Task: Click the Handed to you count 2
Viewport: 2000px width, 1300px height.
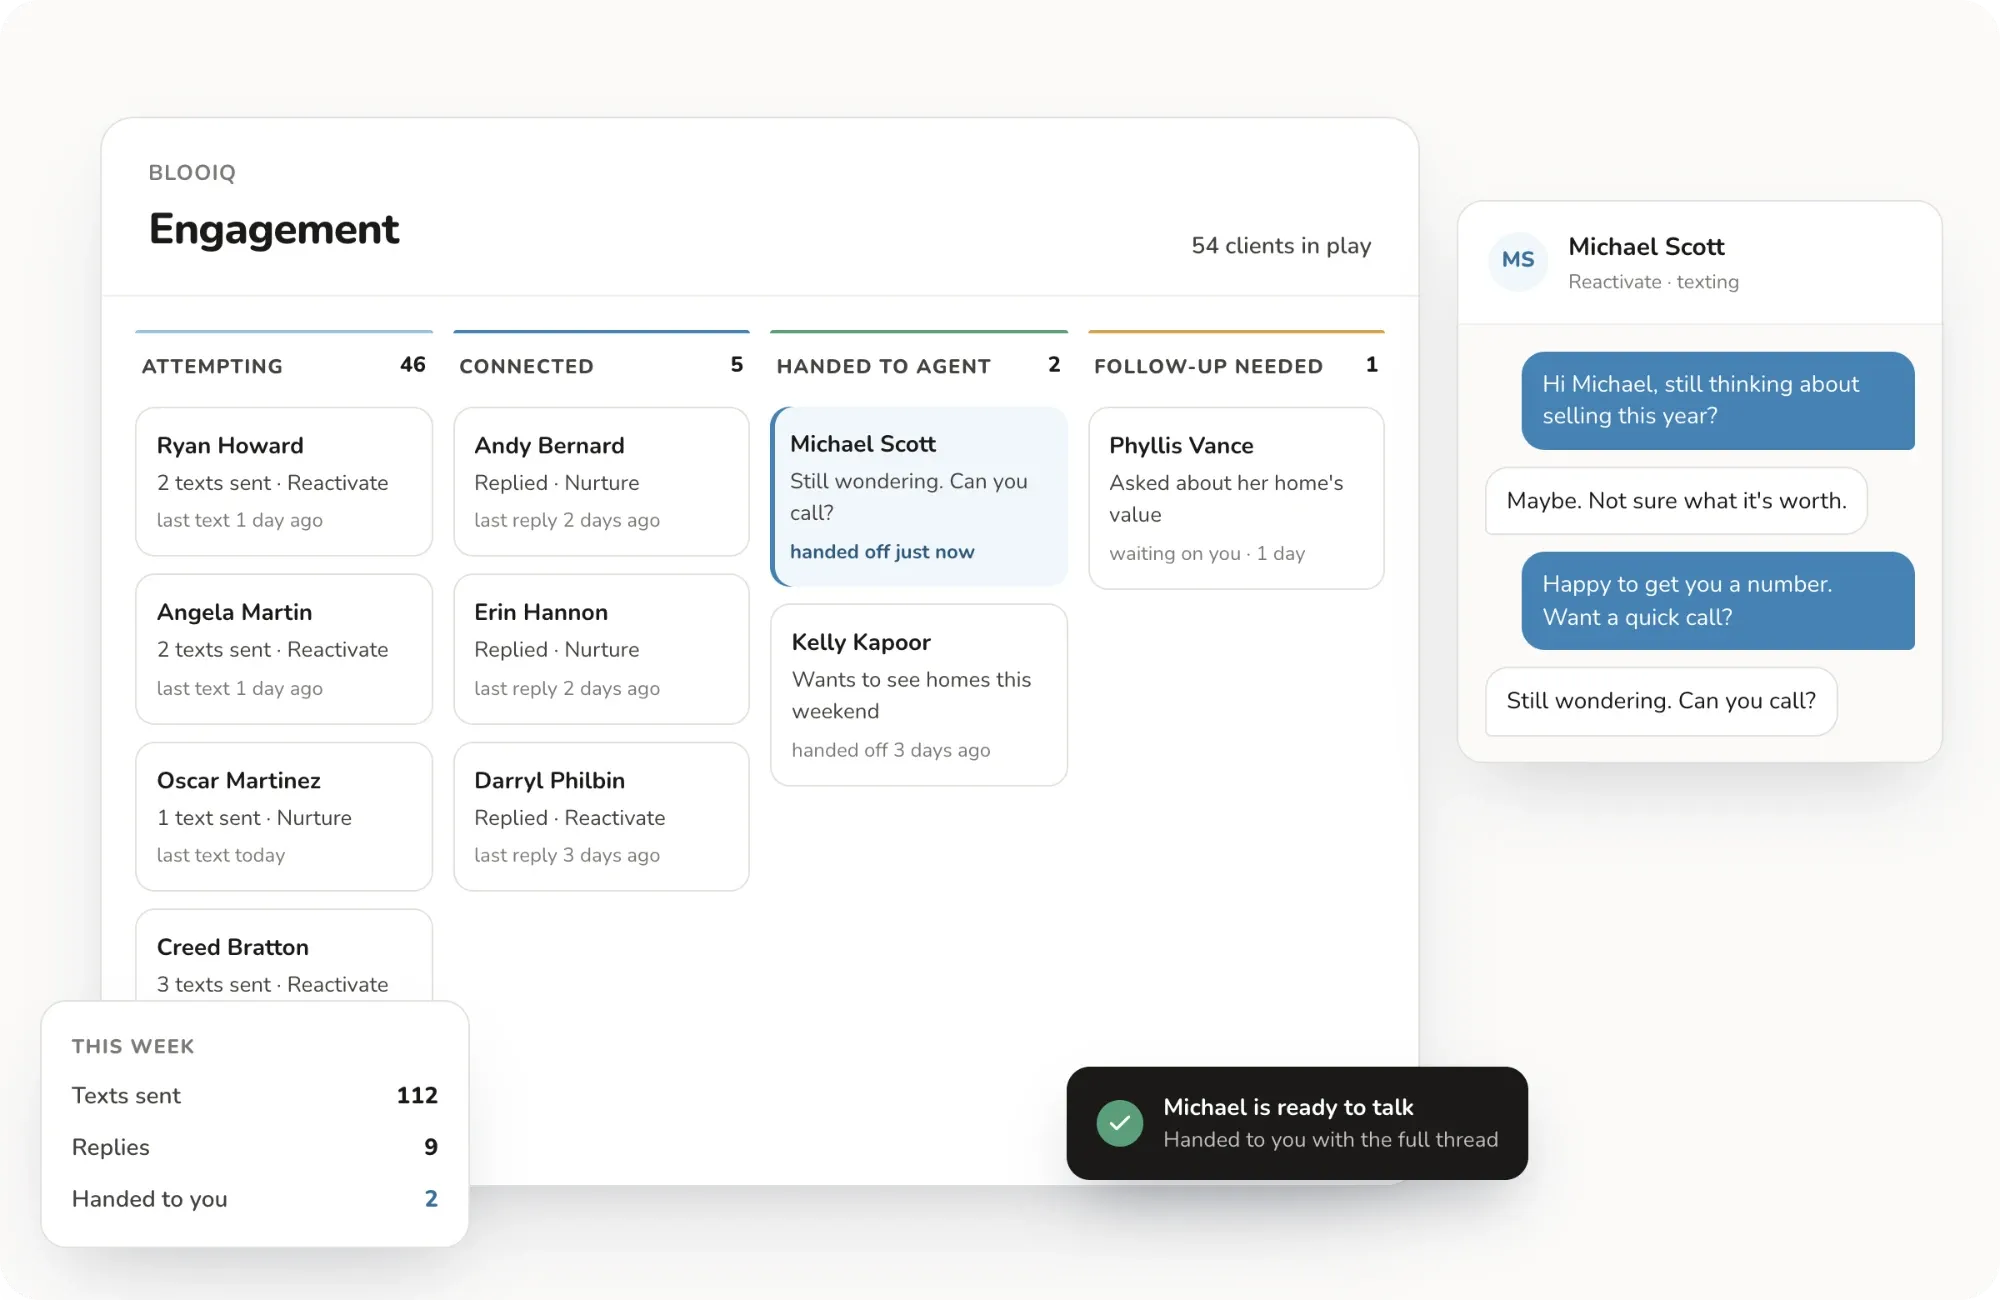Action: coord(431,1199)
